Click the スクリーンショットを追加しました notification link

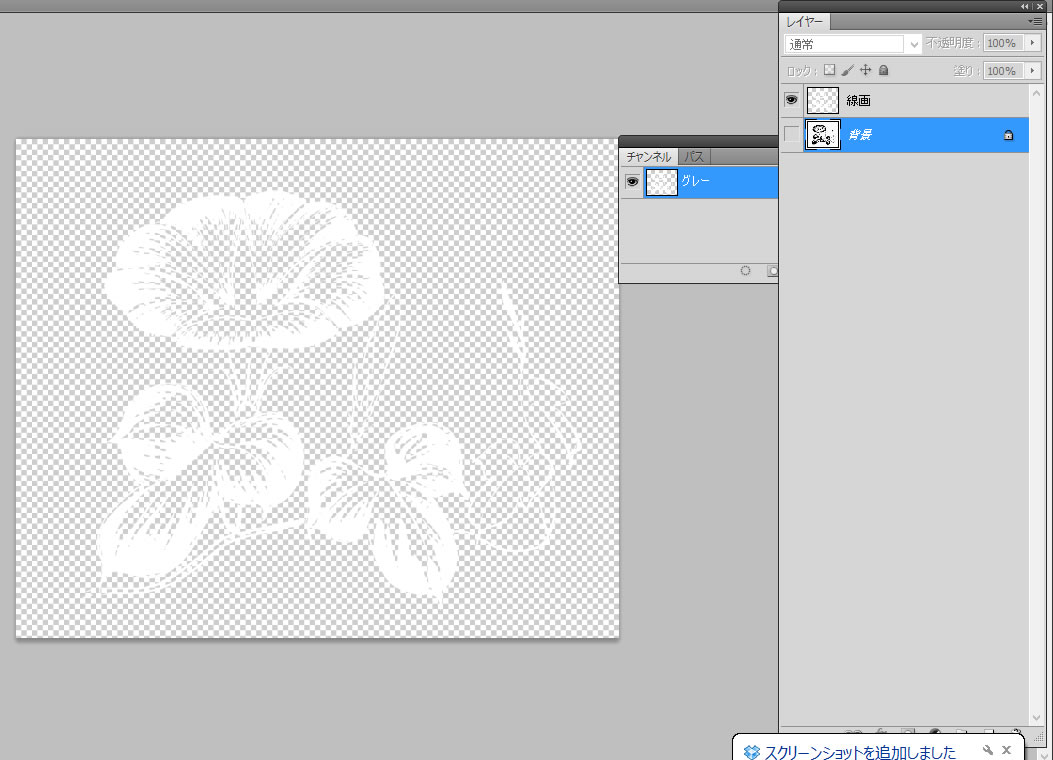(x=860, y=752)
